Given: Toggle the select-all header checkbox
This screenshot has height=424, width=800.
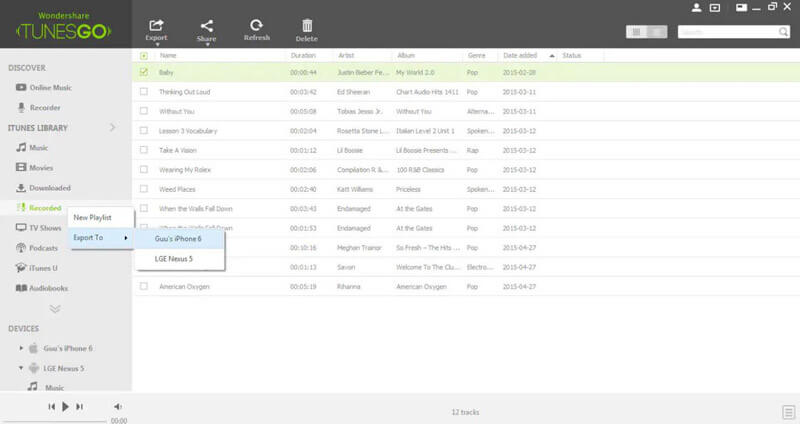Looking at the screenshot, I should tap(144, 56).
